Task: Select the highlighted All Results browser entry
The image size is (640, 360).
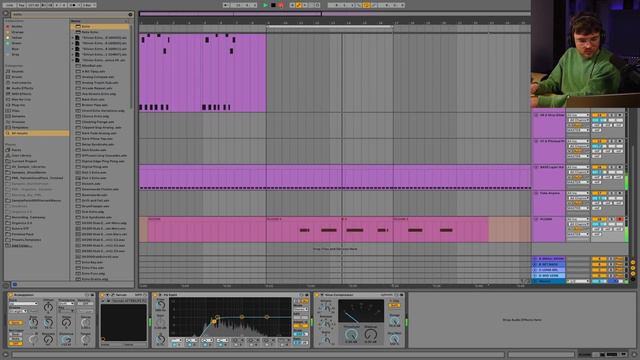Action: [x=37, y=133]
